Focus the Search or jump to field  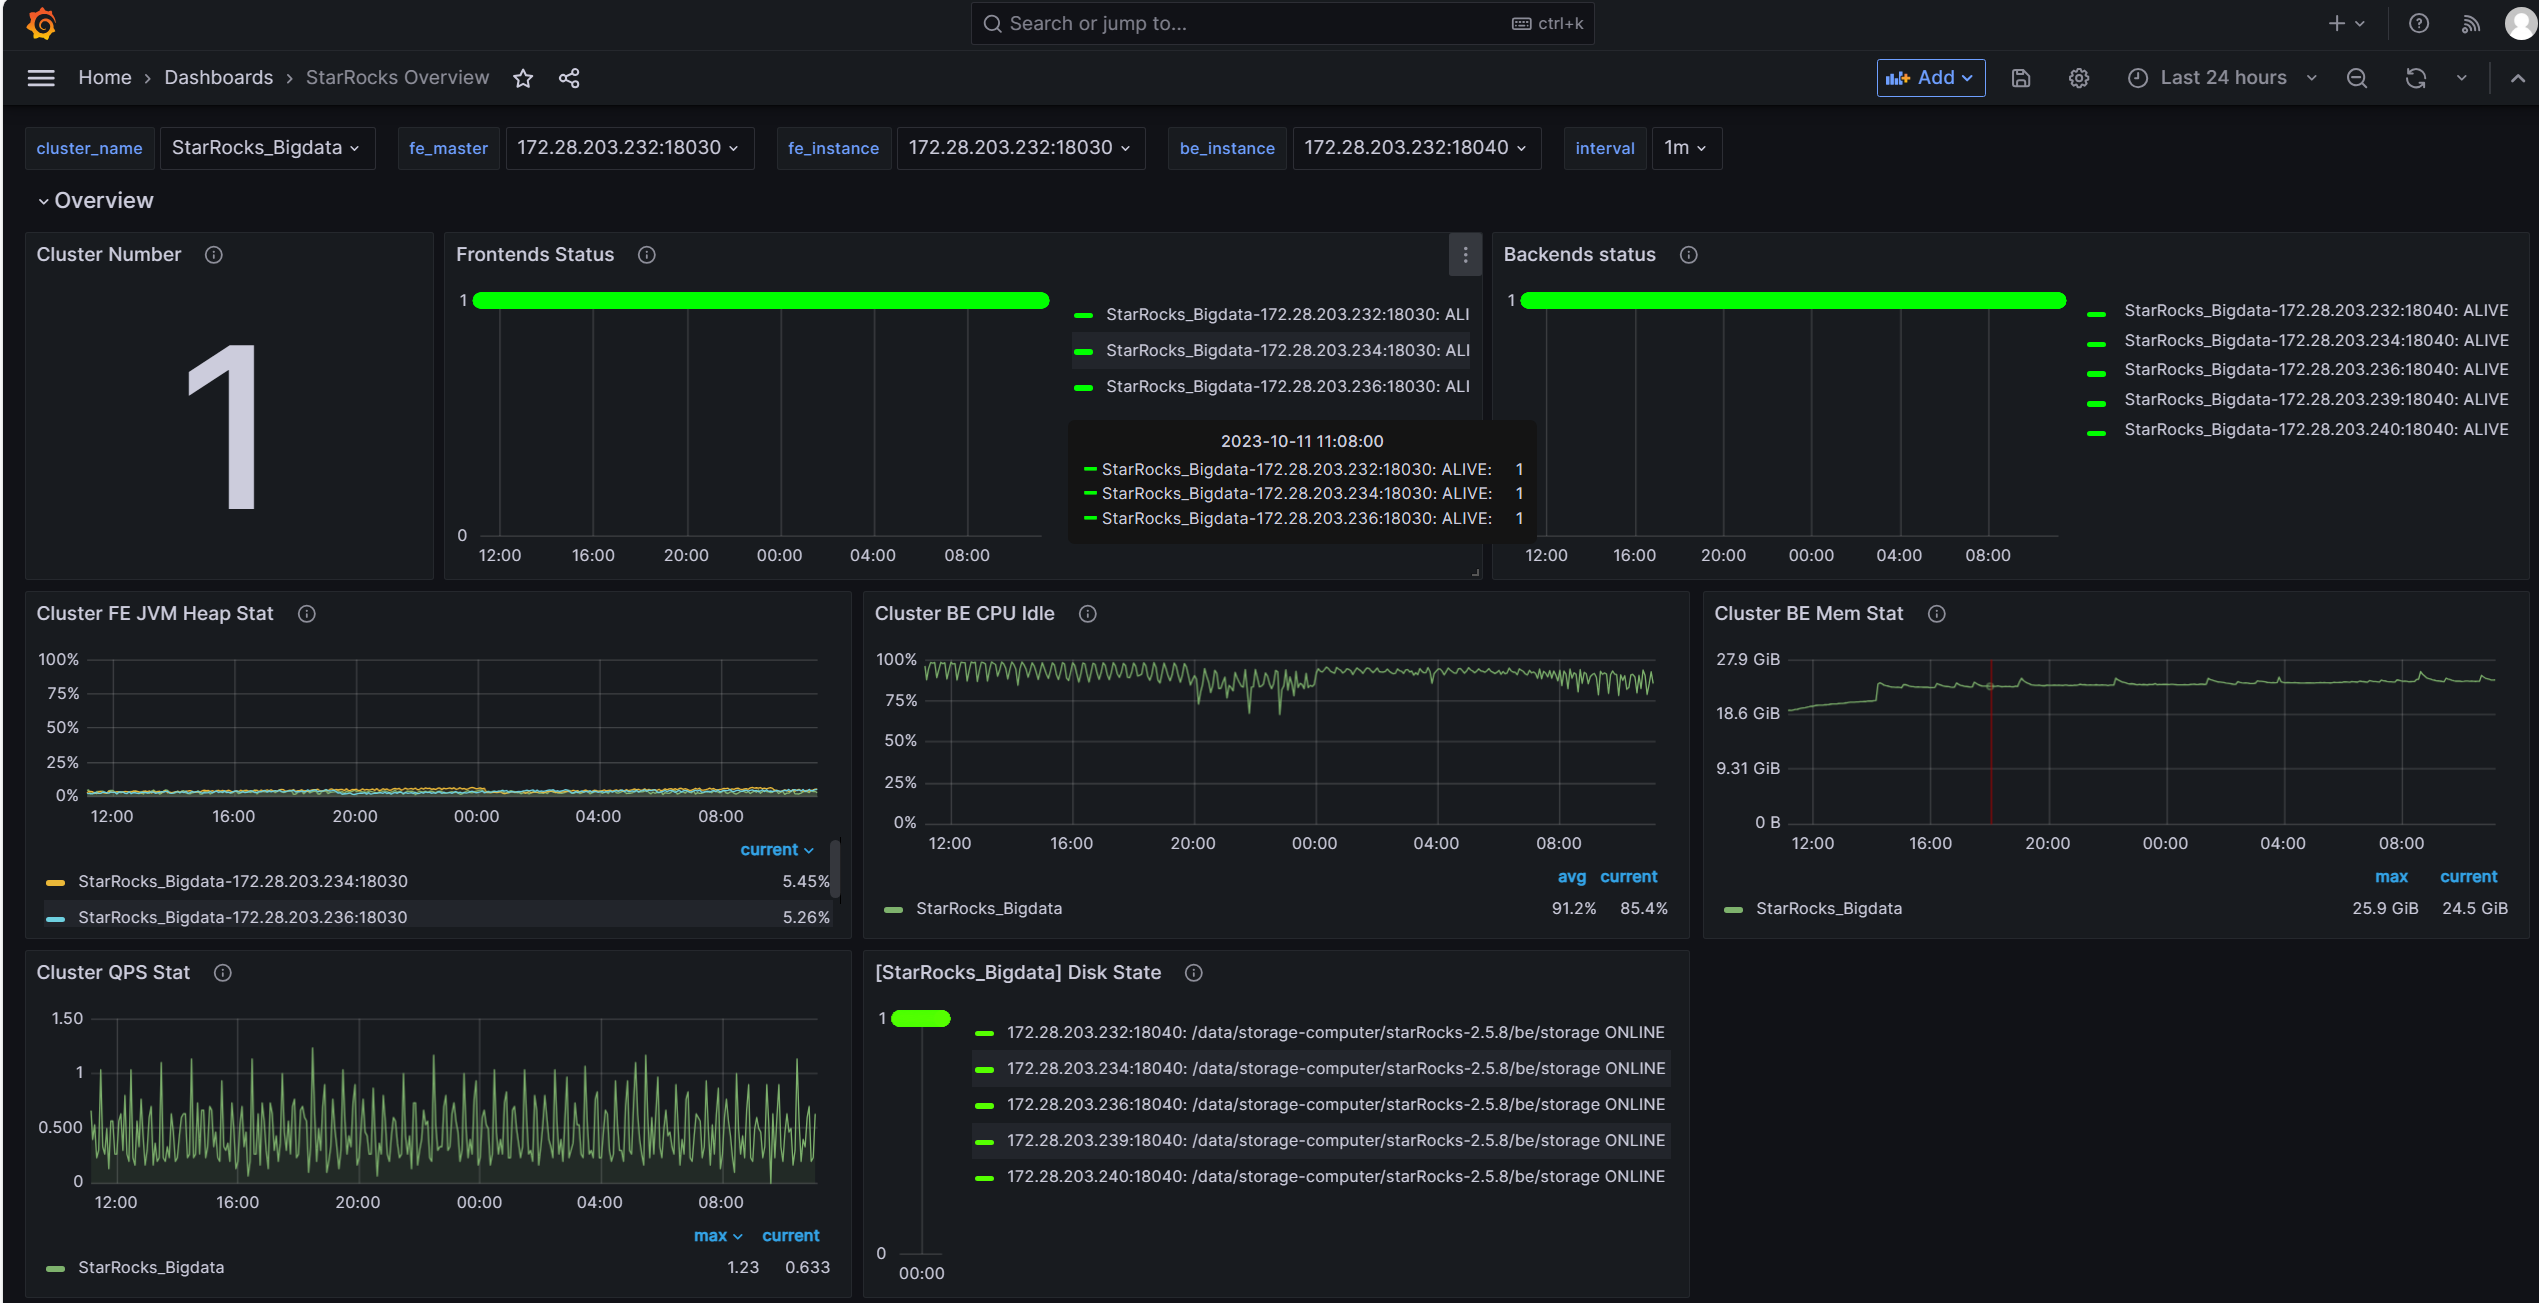[1282, 23]
